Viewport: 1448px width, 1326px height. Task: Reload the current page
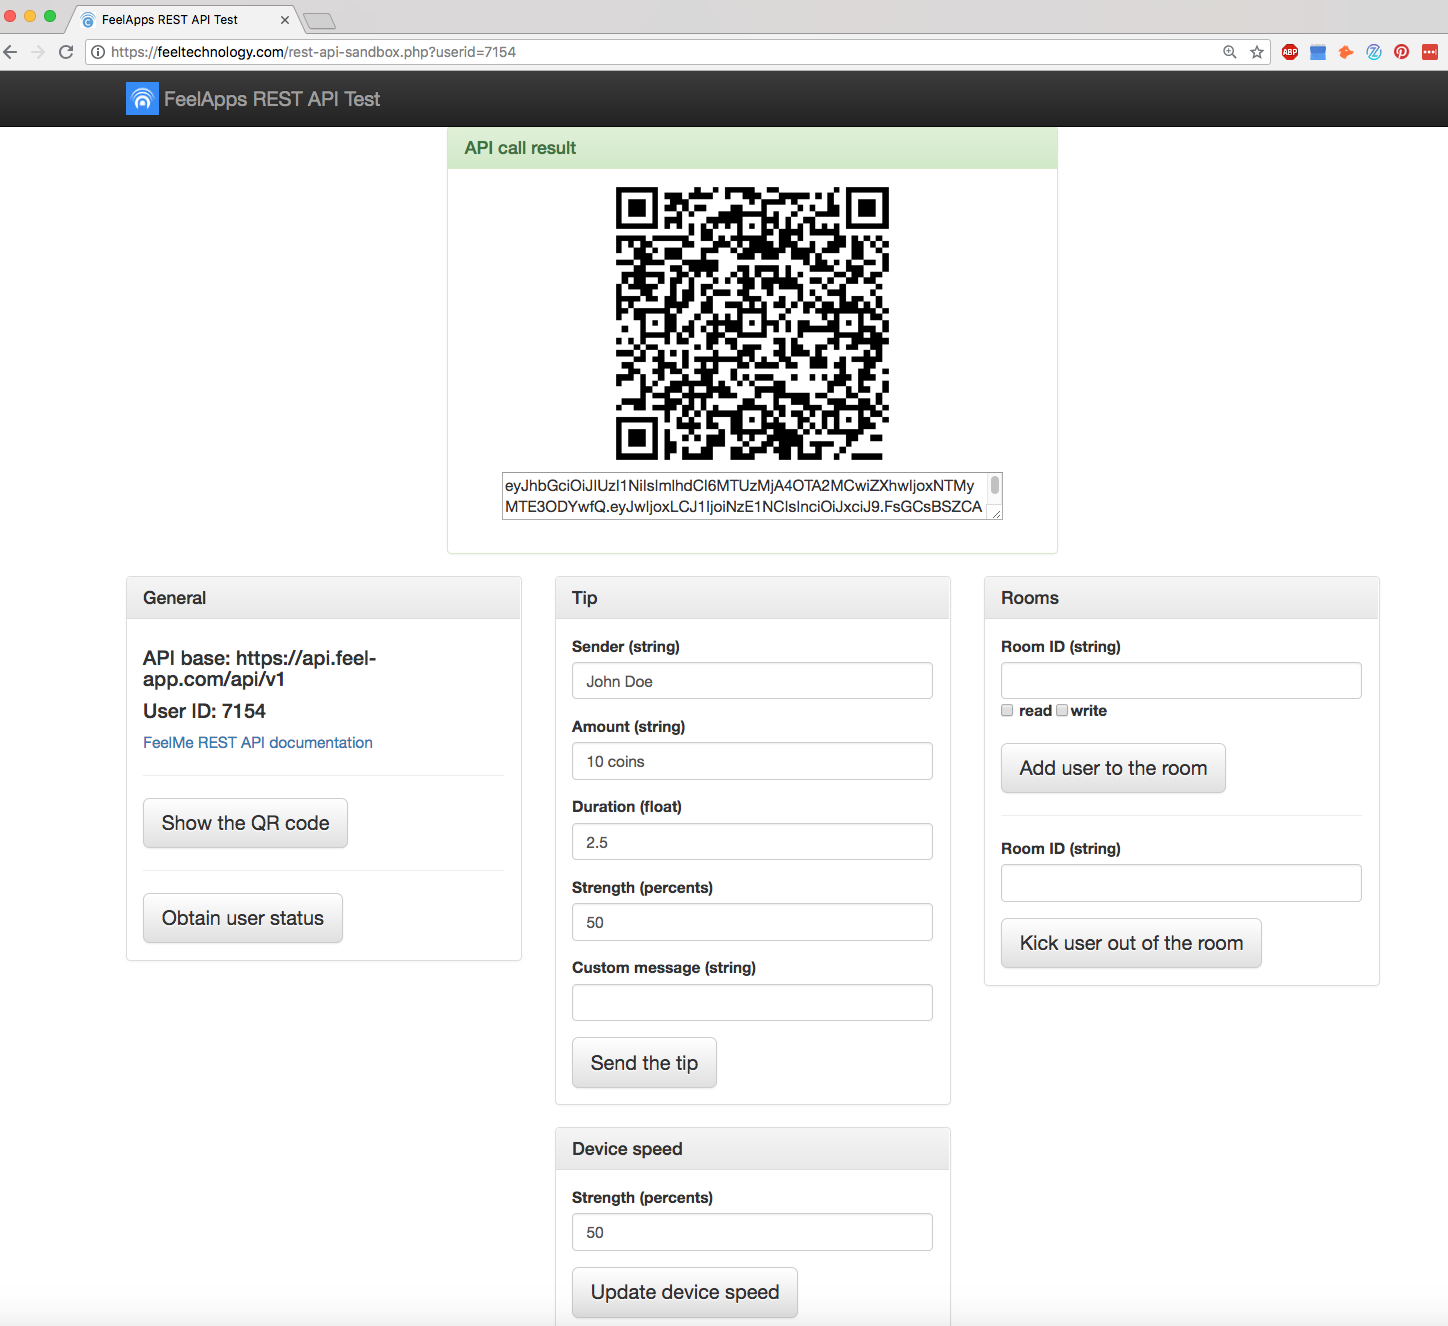66,52
